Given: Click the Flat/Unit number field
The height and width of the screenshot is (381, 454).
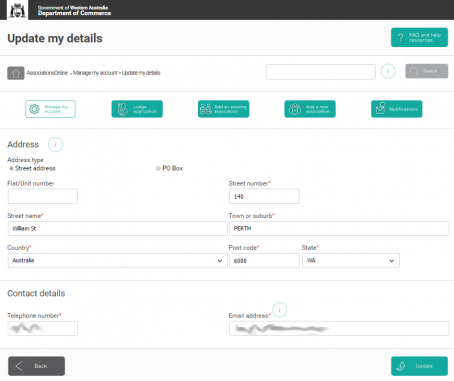Looking at the screenshot, I should coord(43,196).
